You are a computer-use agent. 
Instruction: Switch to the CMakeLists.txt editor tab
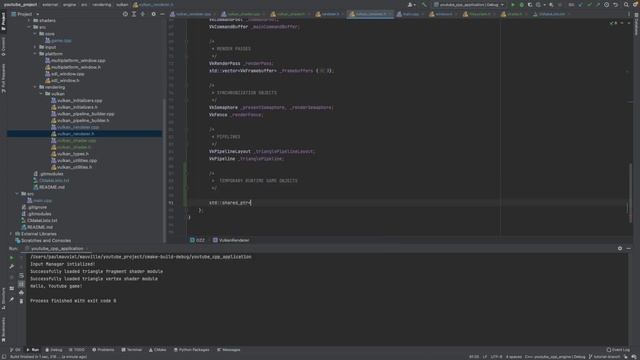tap(552, 14)
